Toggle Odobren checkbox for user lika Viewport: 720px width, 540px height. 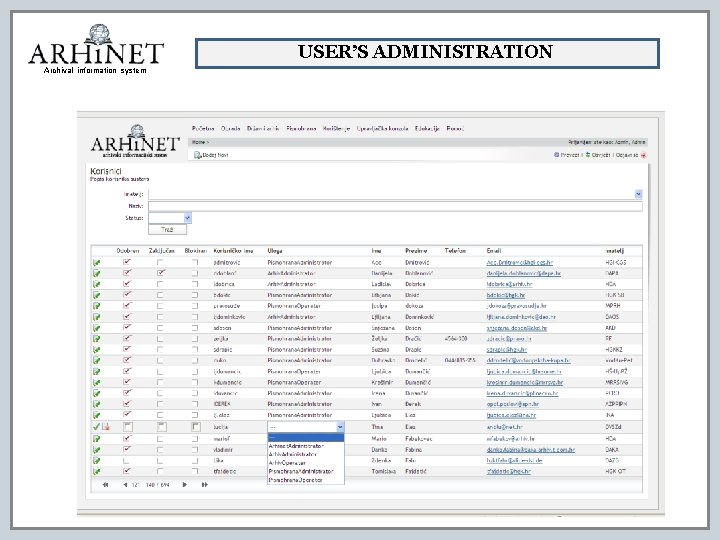click(x=126, y=461)
